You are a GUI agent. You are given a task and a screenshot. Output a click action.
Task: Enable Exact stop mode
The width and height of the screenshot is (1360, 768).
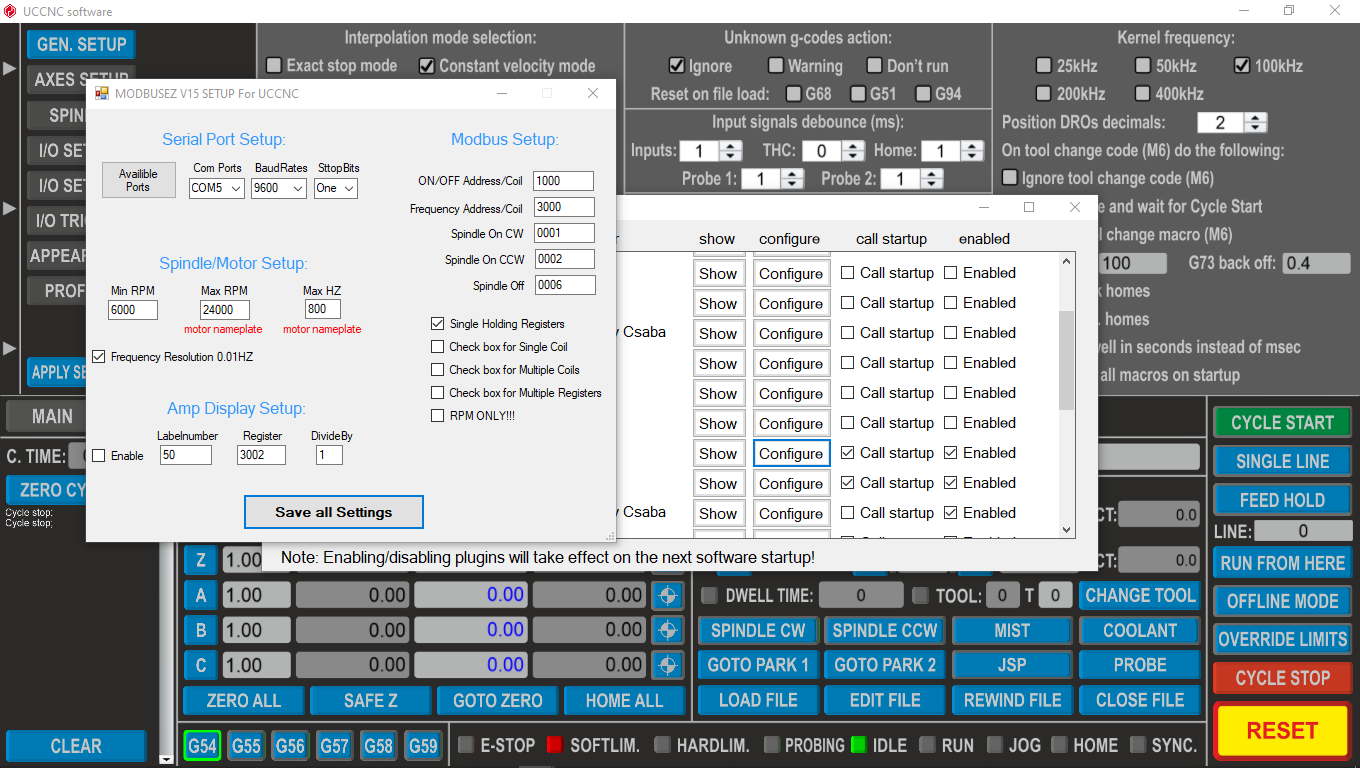pos(274,66)
